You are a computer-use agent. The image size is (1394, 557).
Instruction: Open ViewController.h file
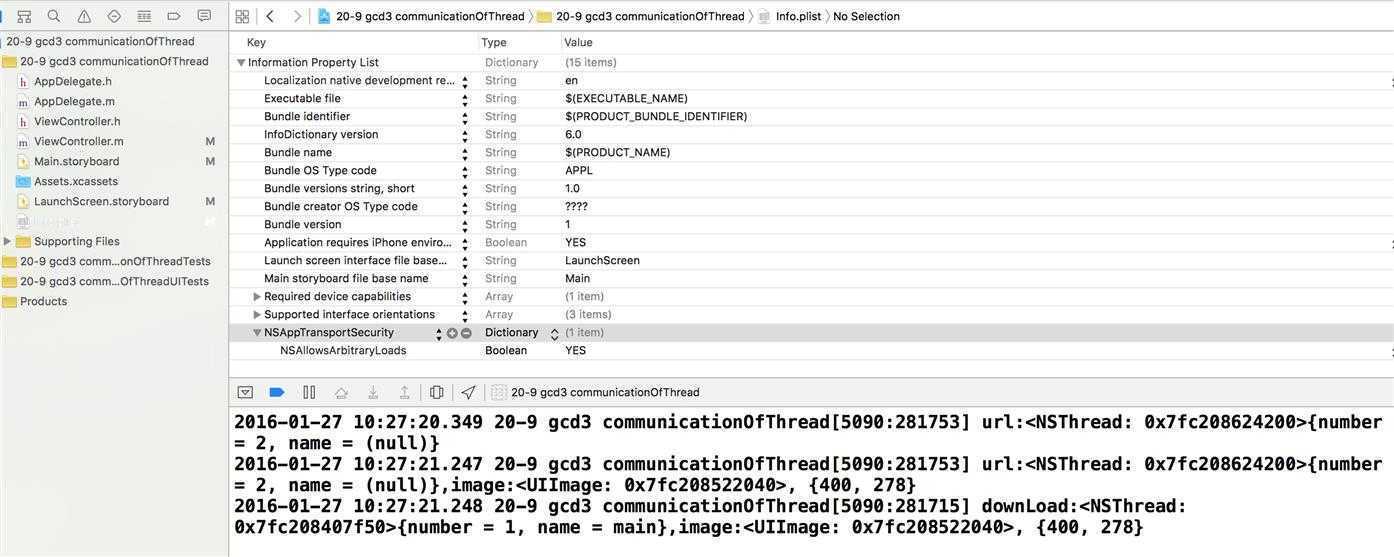[x=77, y=121]
